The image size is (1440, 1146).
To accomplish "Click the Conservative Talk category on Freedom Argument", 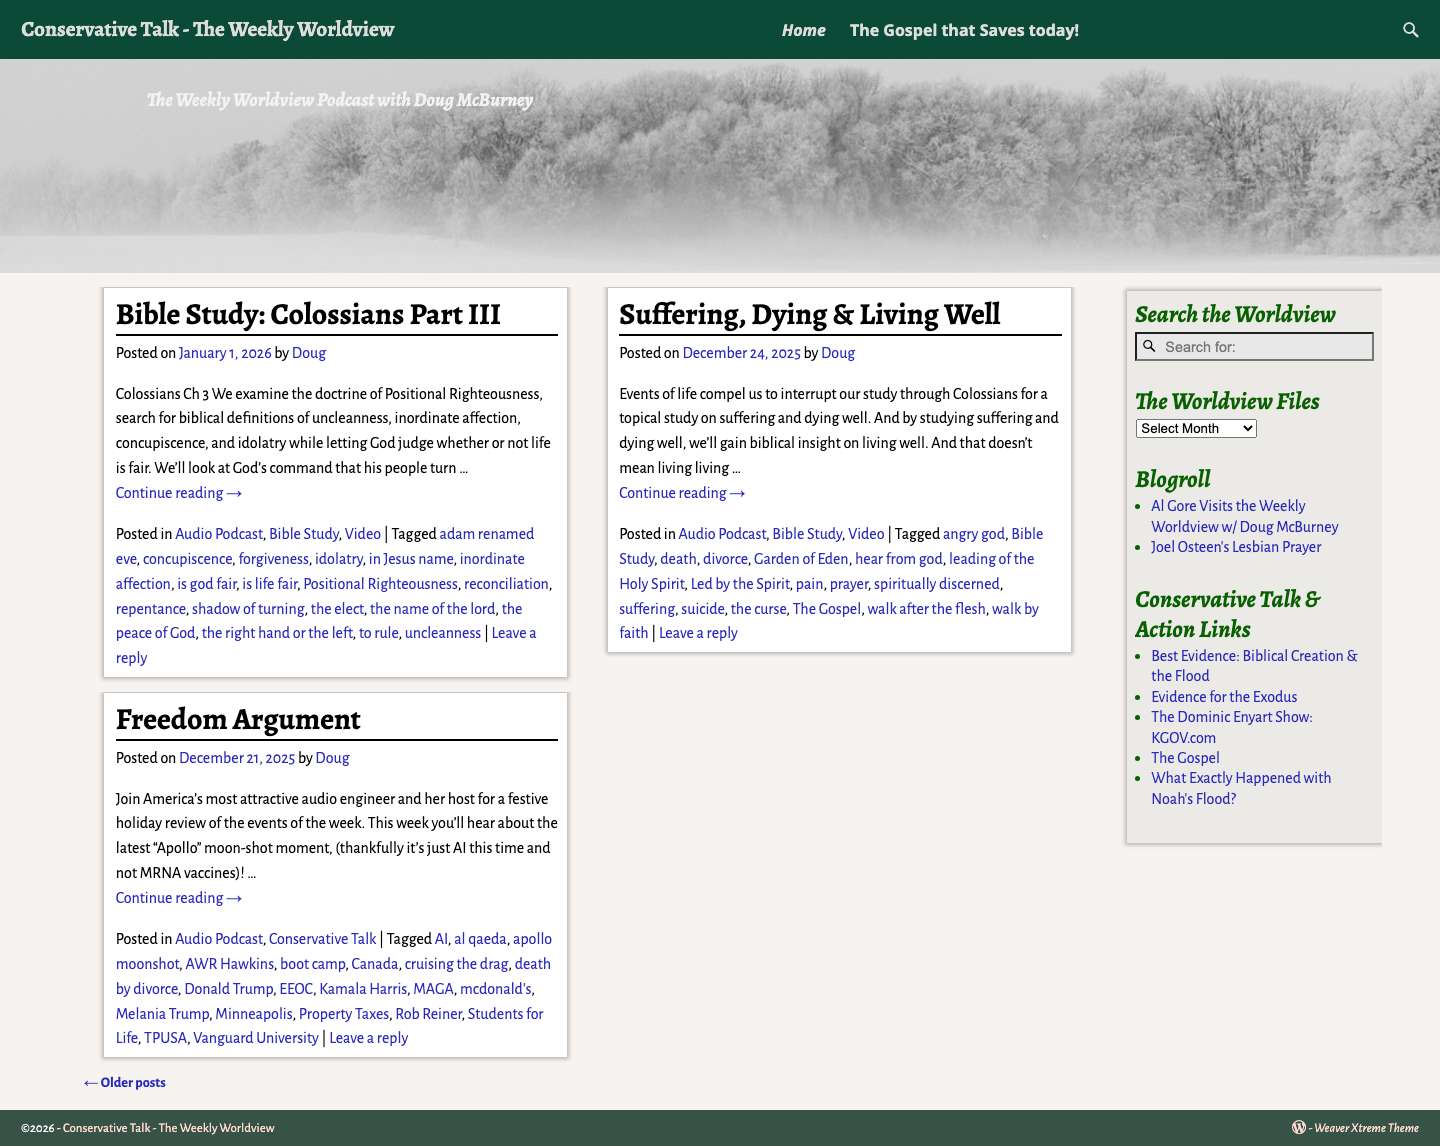I will [322, 939].
